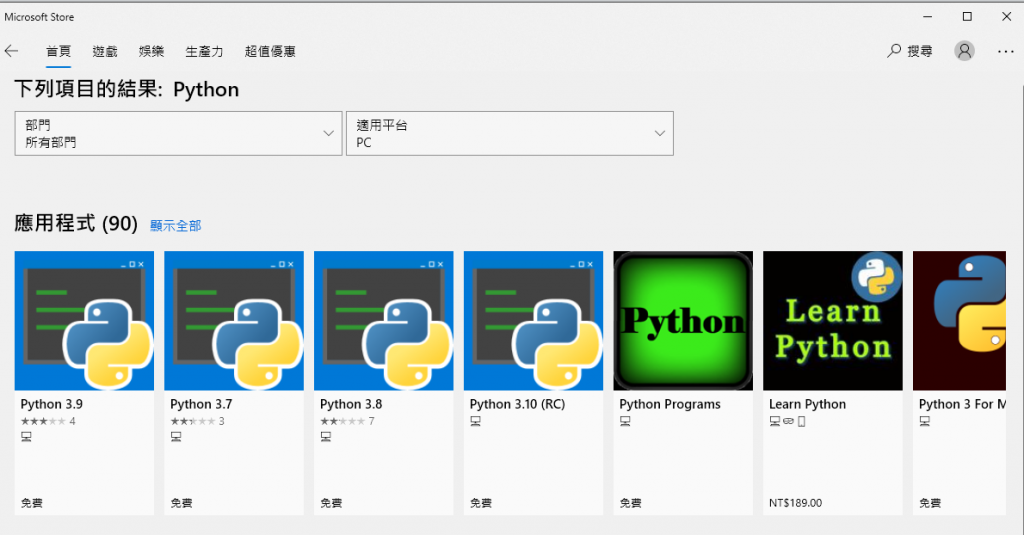Click the 顯示全部 show all link

[176, 225]
